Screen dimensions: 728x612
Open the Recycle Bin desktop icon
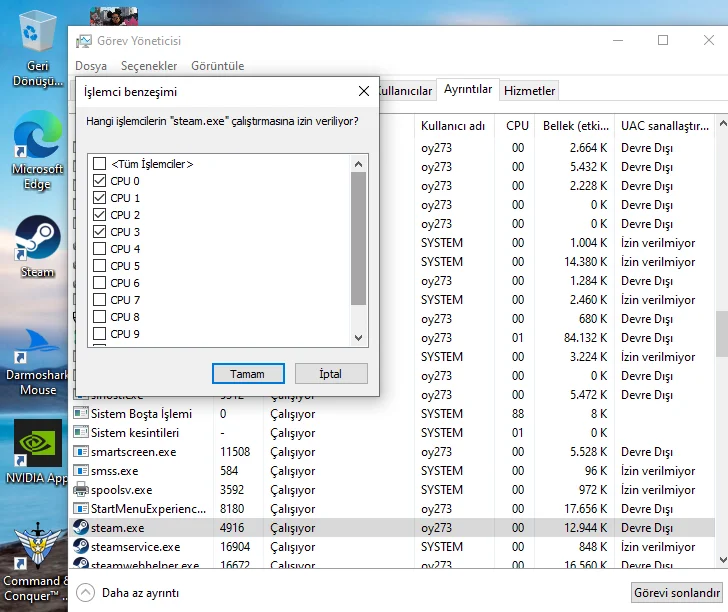click(x=37, y=49)
